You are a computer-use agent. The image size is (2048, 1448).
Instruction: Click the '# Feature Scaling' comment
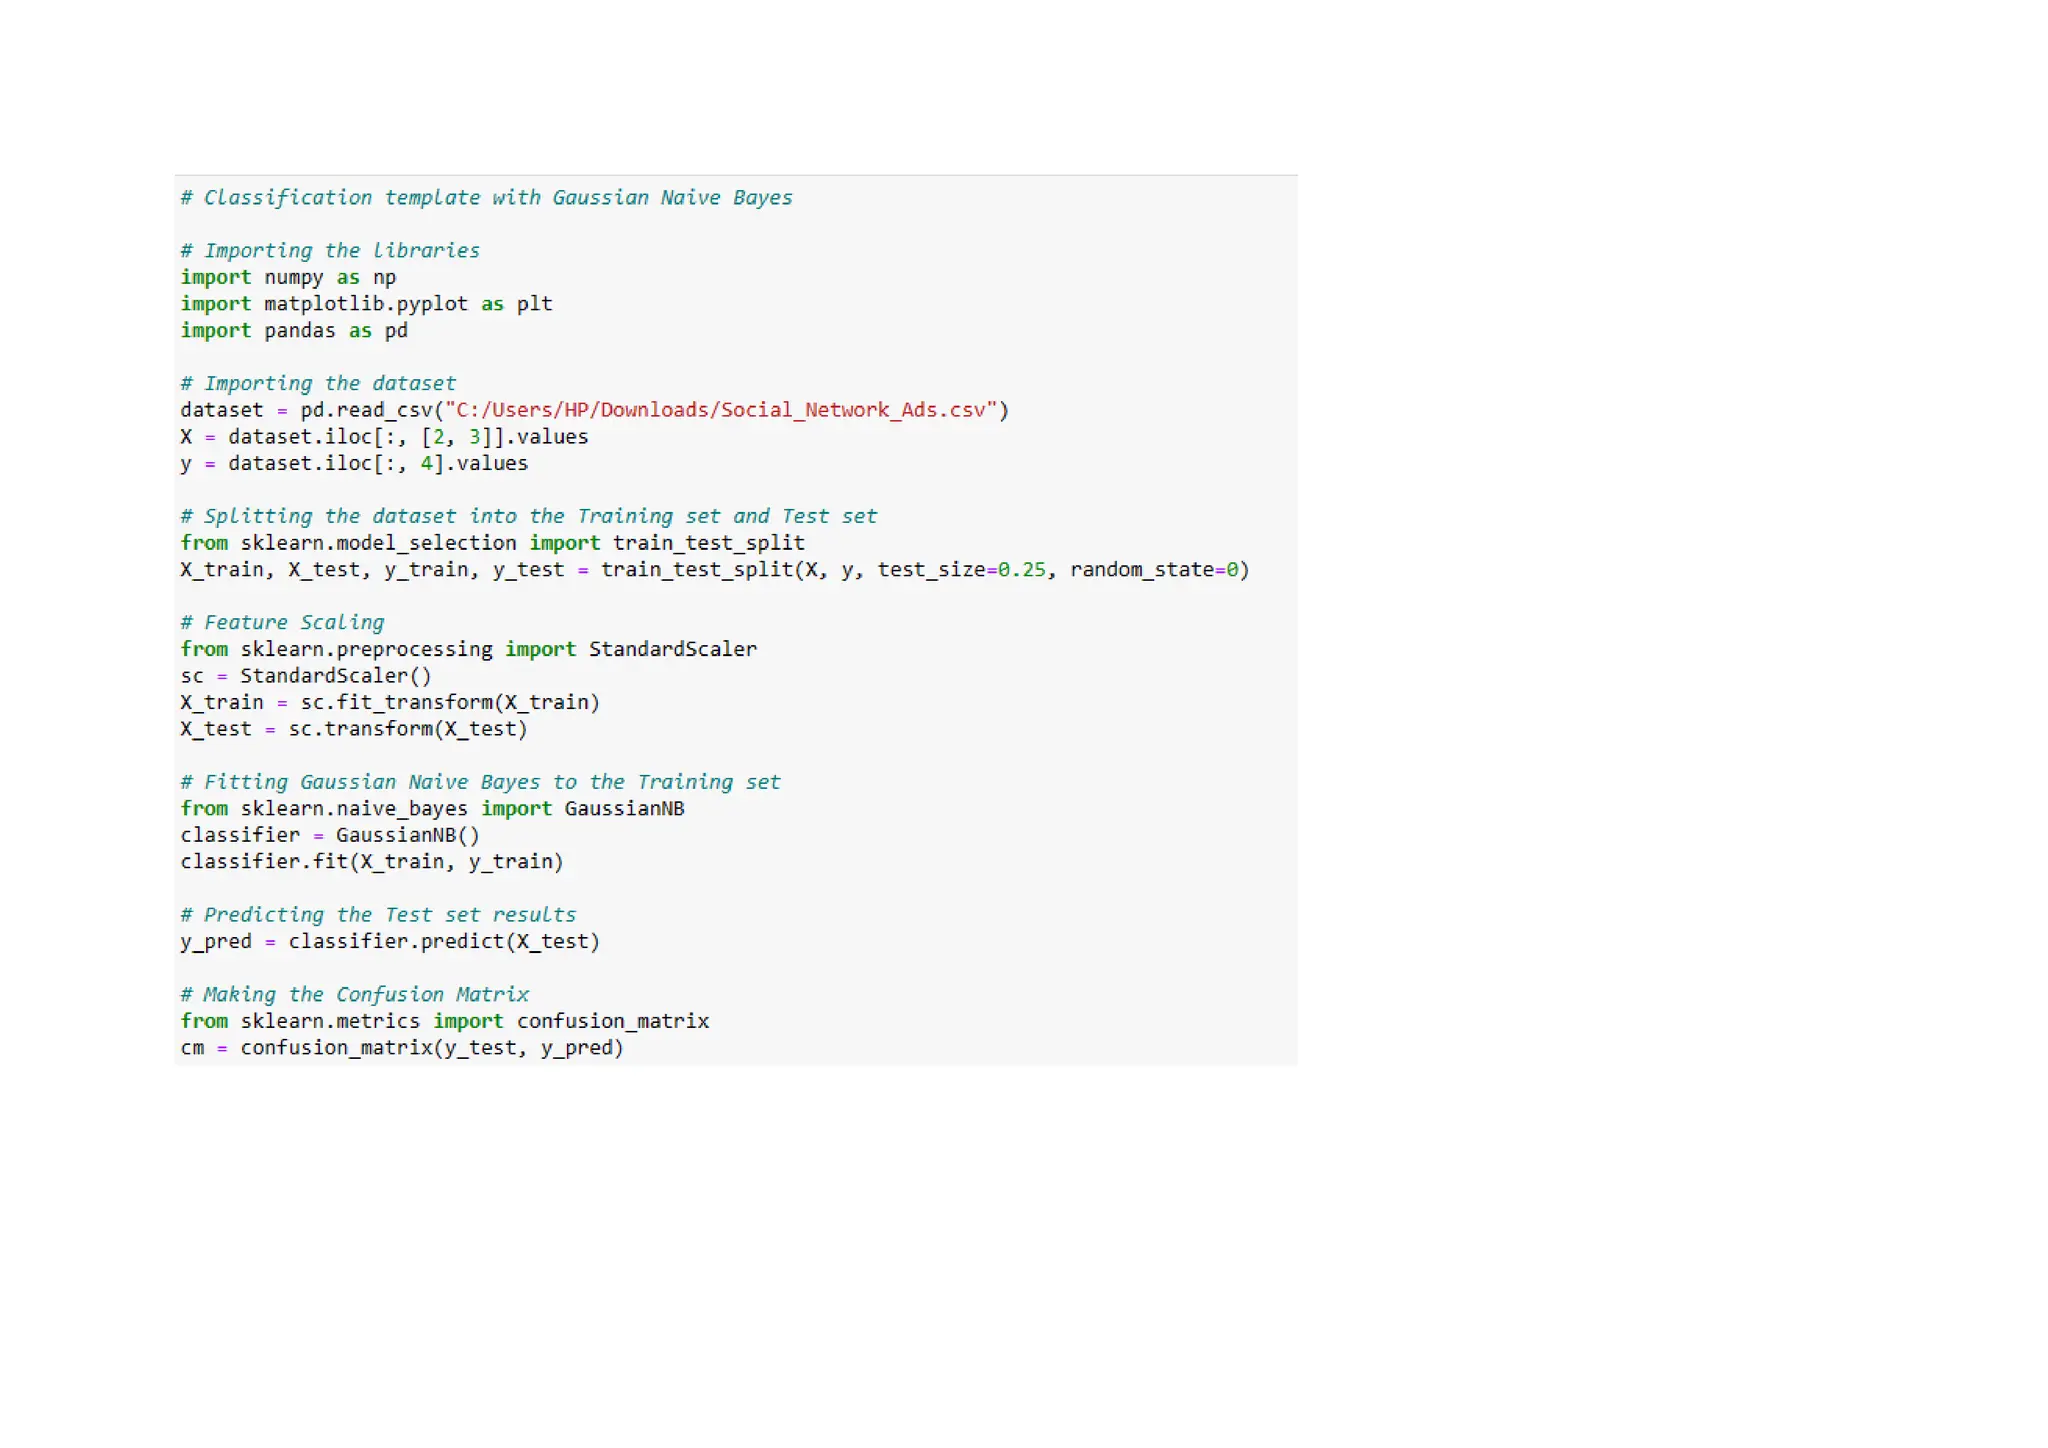[x=282, y=623]
